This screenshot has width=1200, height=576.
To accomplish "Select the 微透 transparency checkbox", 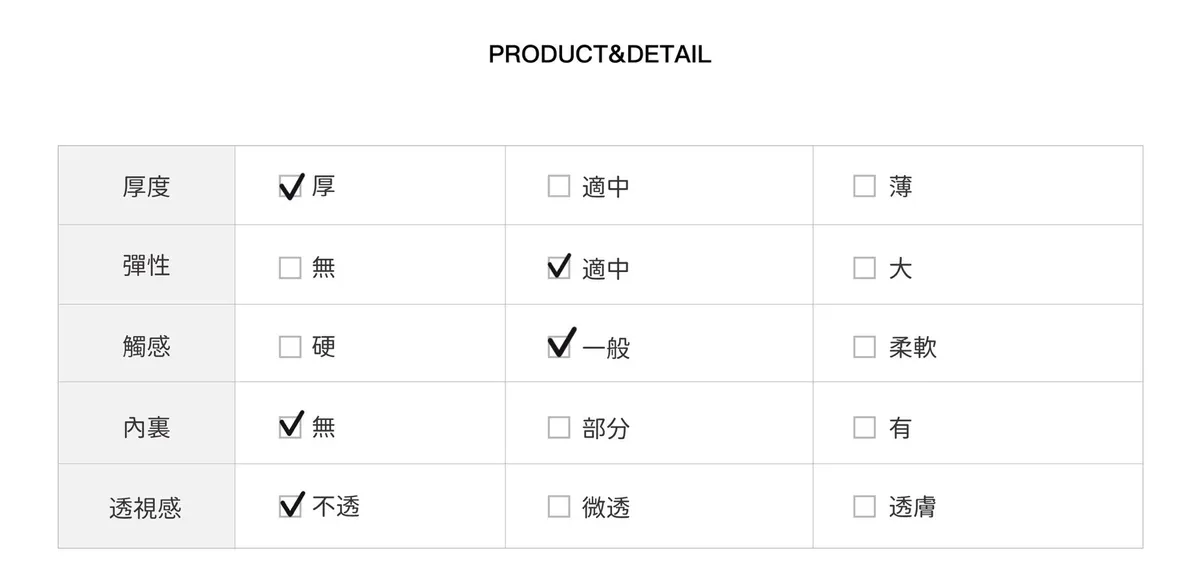I will tap(559, 507).
